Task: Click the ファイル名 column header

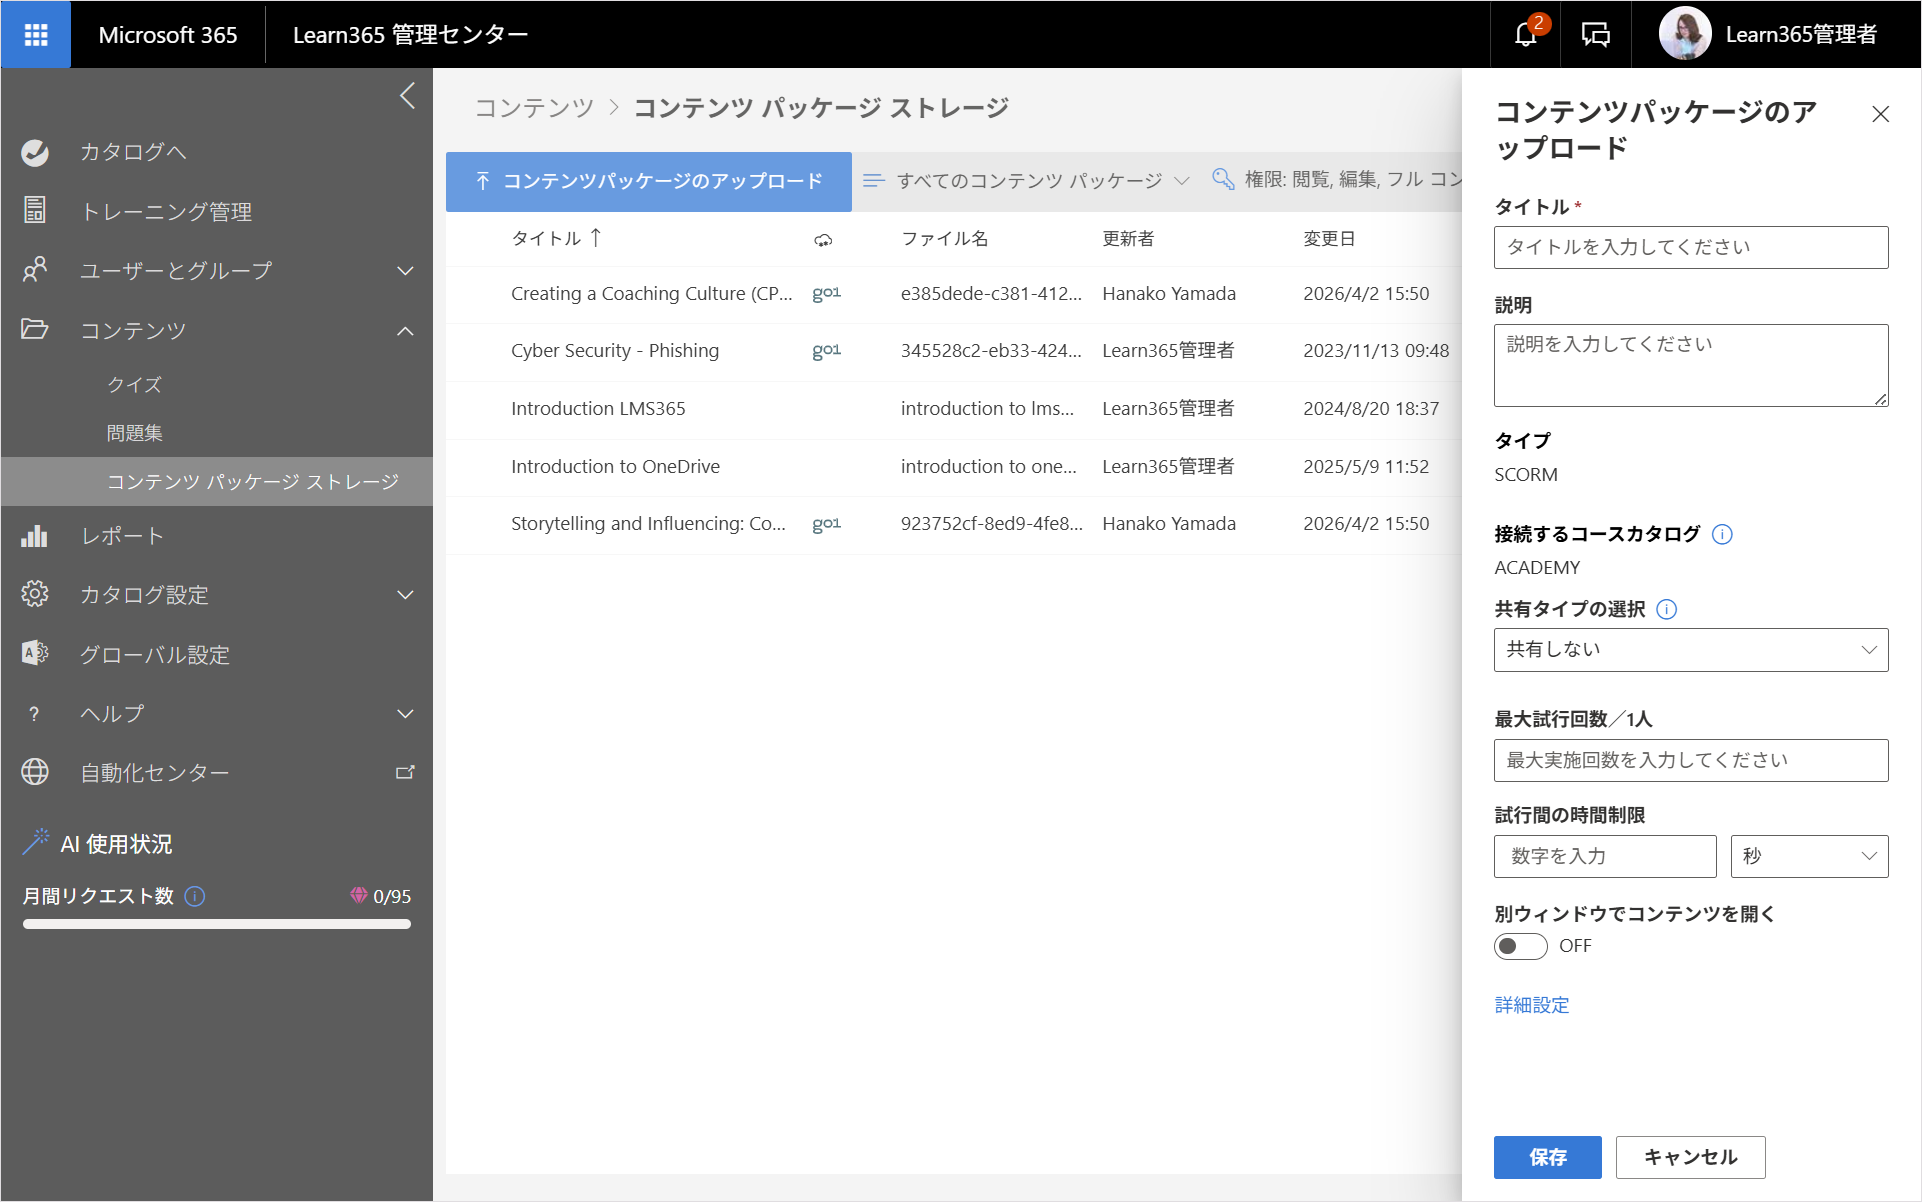Action: coord(944,238)
